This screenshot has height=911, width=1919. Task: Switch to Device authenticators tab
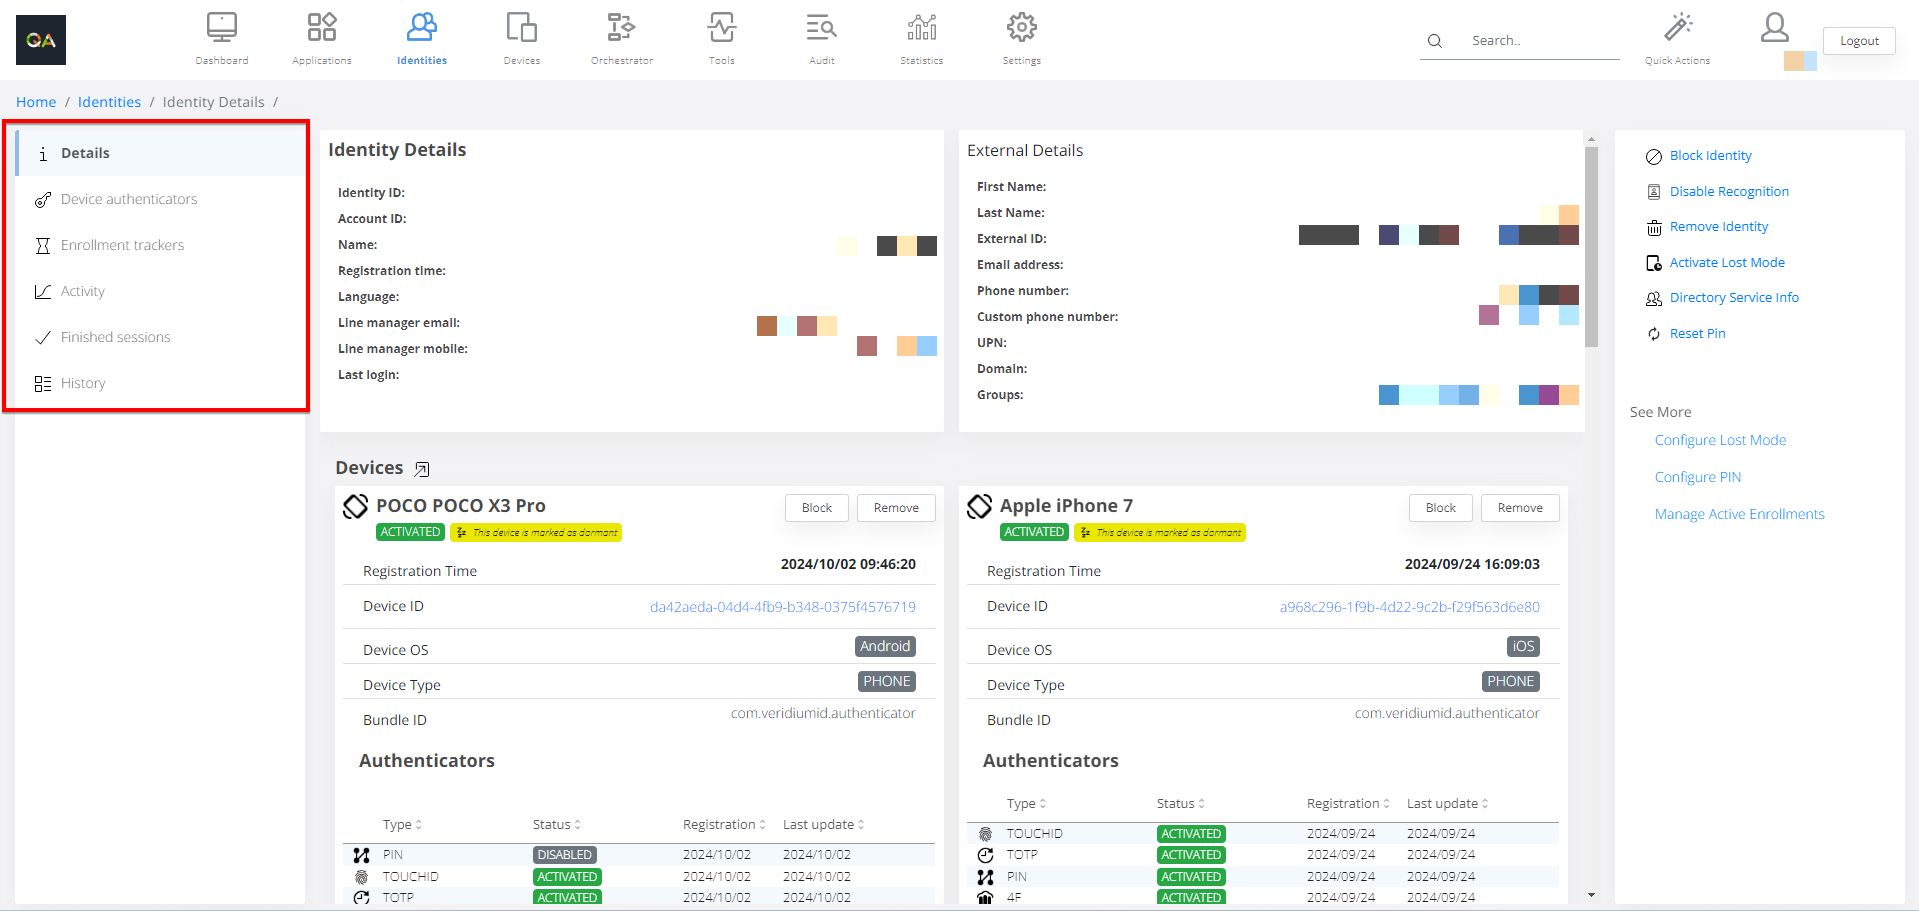[129, 199]
